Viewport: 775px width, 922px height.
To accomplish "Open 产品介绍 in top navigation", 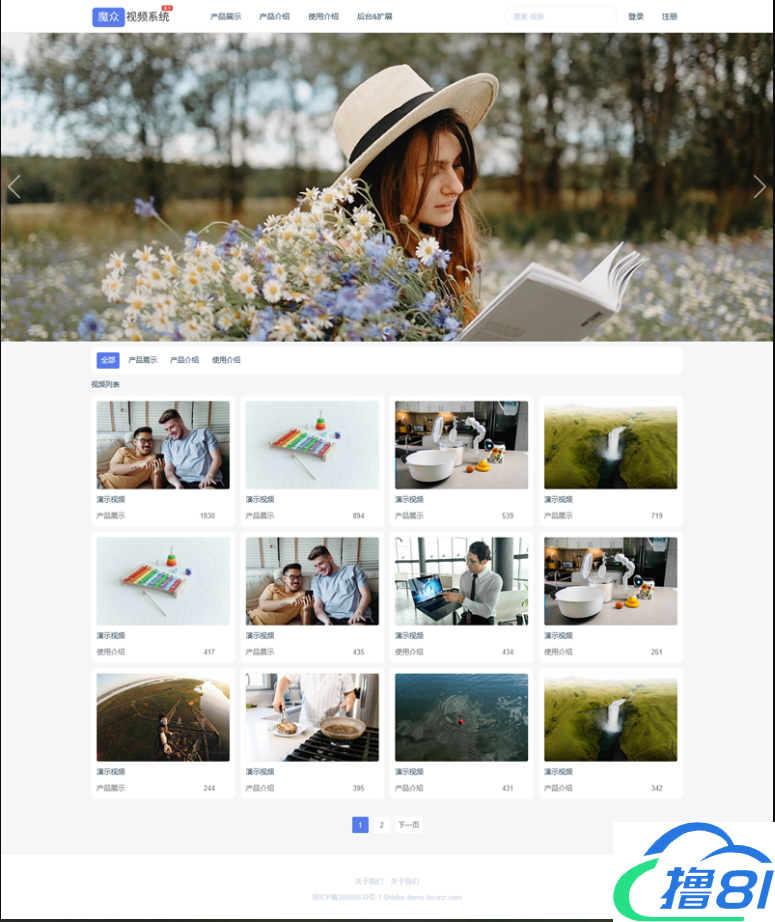I will click(x=274, y=17).
